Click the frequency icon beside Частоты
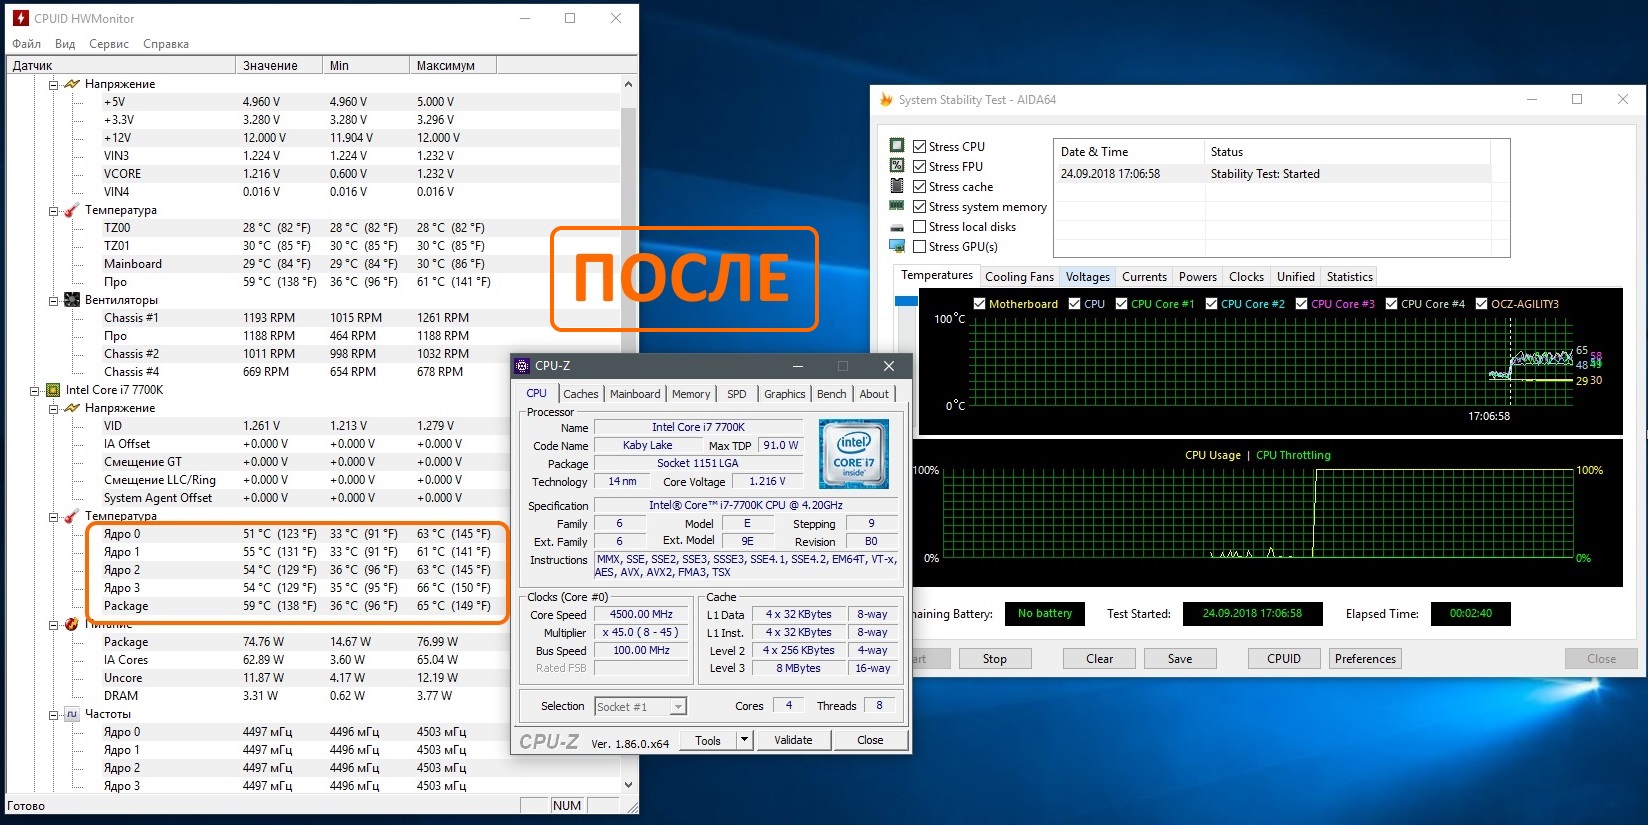Image resolution: width=1648 pixels, height=825 pixels. point(72,714)
